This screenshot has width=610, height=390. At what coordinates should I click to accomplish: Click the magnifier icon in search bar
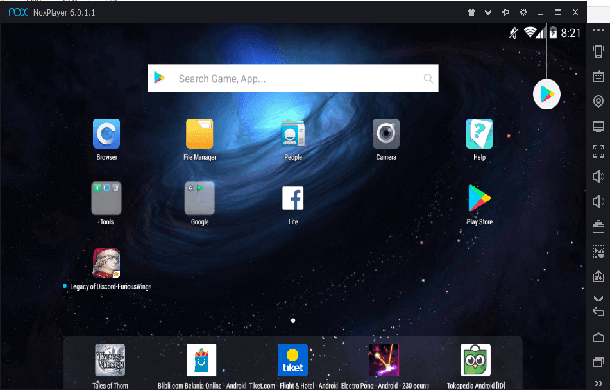coord(428,78)
